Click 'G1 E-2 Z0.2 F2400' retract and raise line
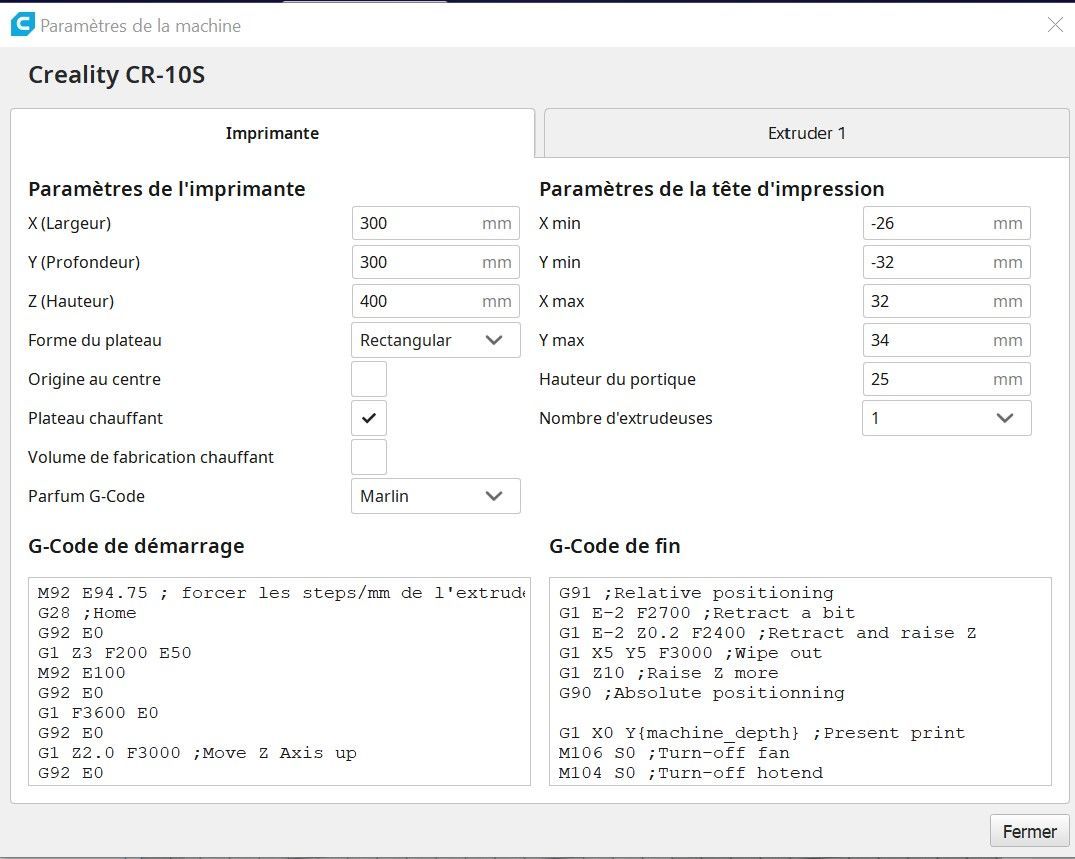The width and height of the screenshot is (1075, 859). pyautogui.click(x=767, y=633)
